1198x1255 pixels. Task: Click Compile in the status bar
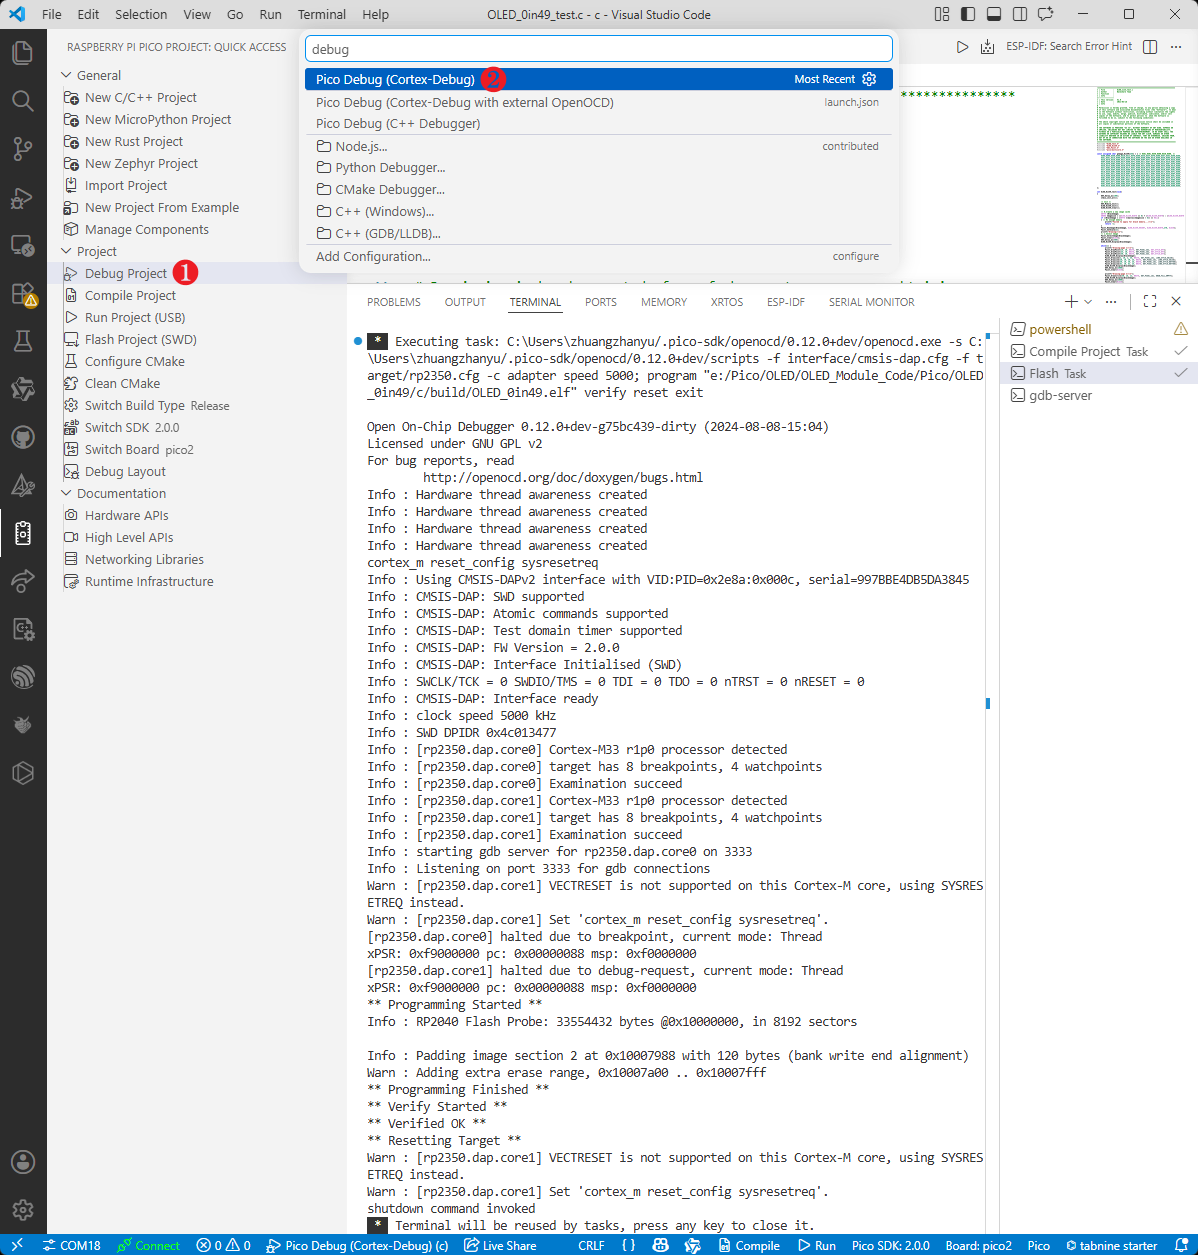[x=749, y=1245]
